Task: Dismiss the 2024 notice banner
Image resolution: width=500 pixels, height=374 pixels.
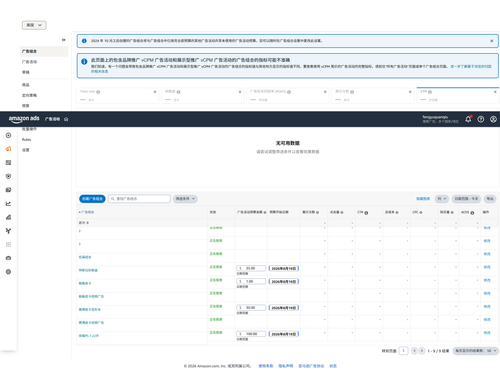Action: (492, 41)
